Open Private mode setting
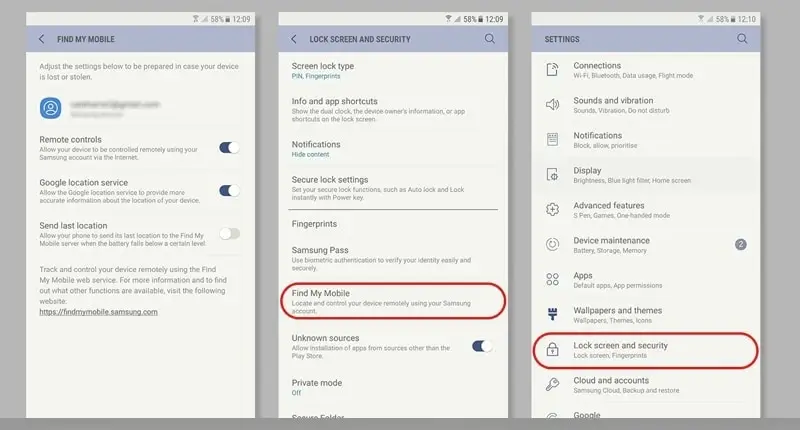 click(393, 387)
